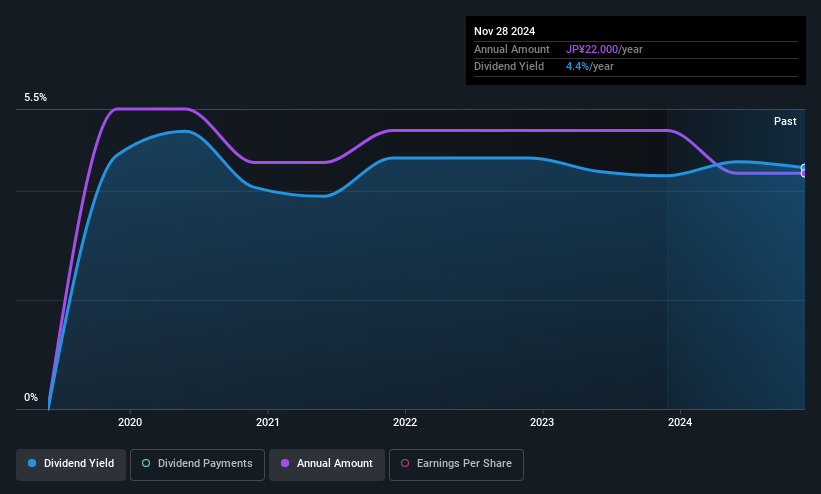Click the 2021 x-axis label
The width and height of the screenshot is (821, 494).
tap(268, 422)
